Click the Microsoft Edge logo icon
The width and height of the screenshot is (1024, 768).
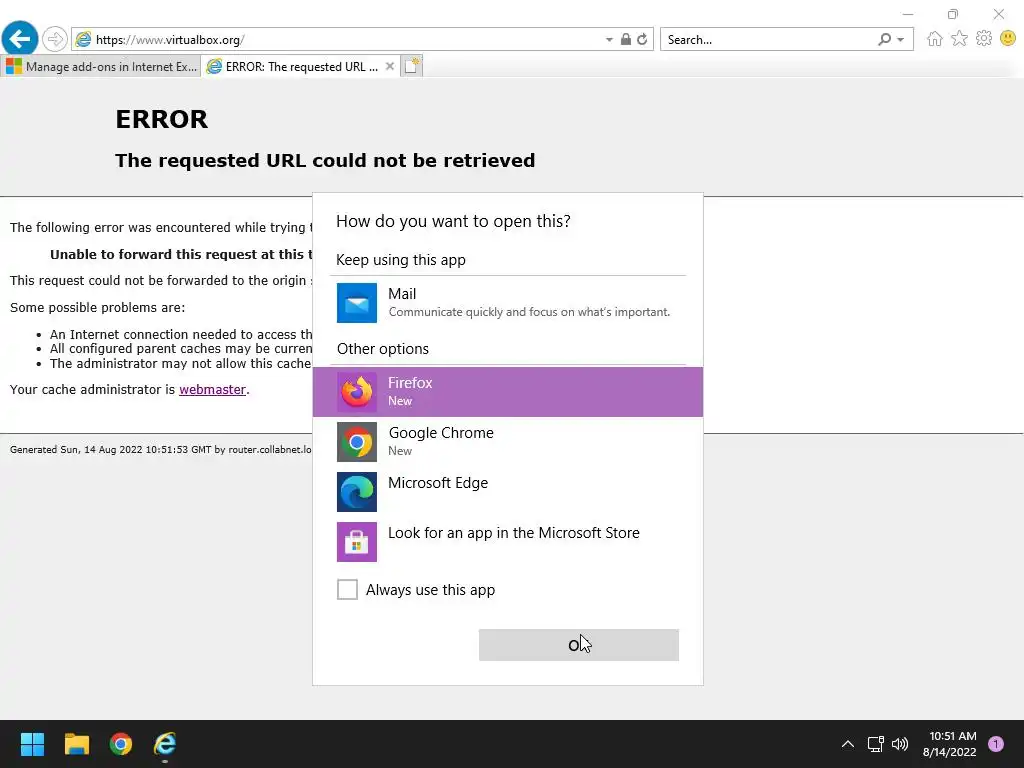[x=357, y=492]
